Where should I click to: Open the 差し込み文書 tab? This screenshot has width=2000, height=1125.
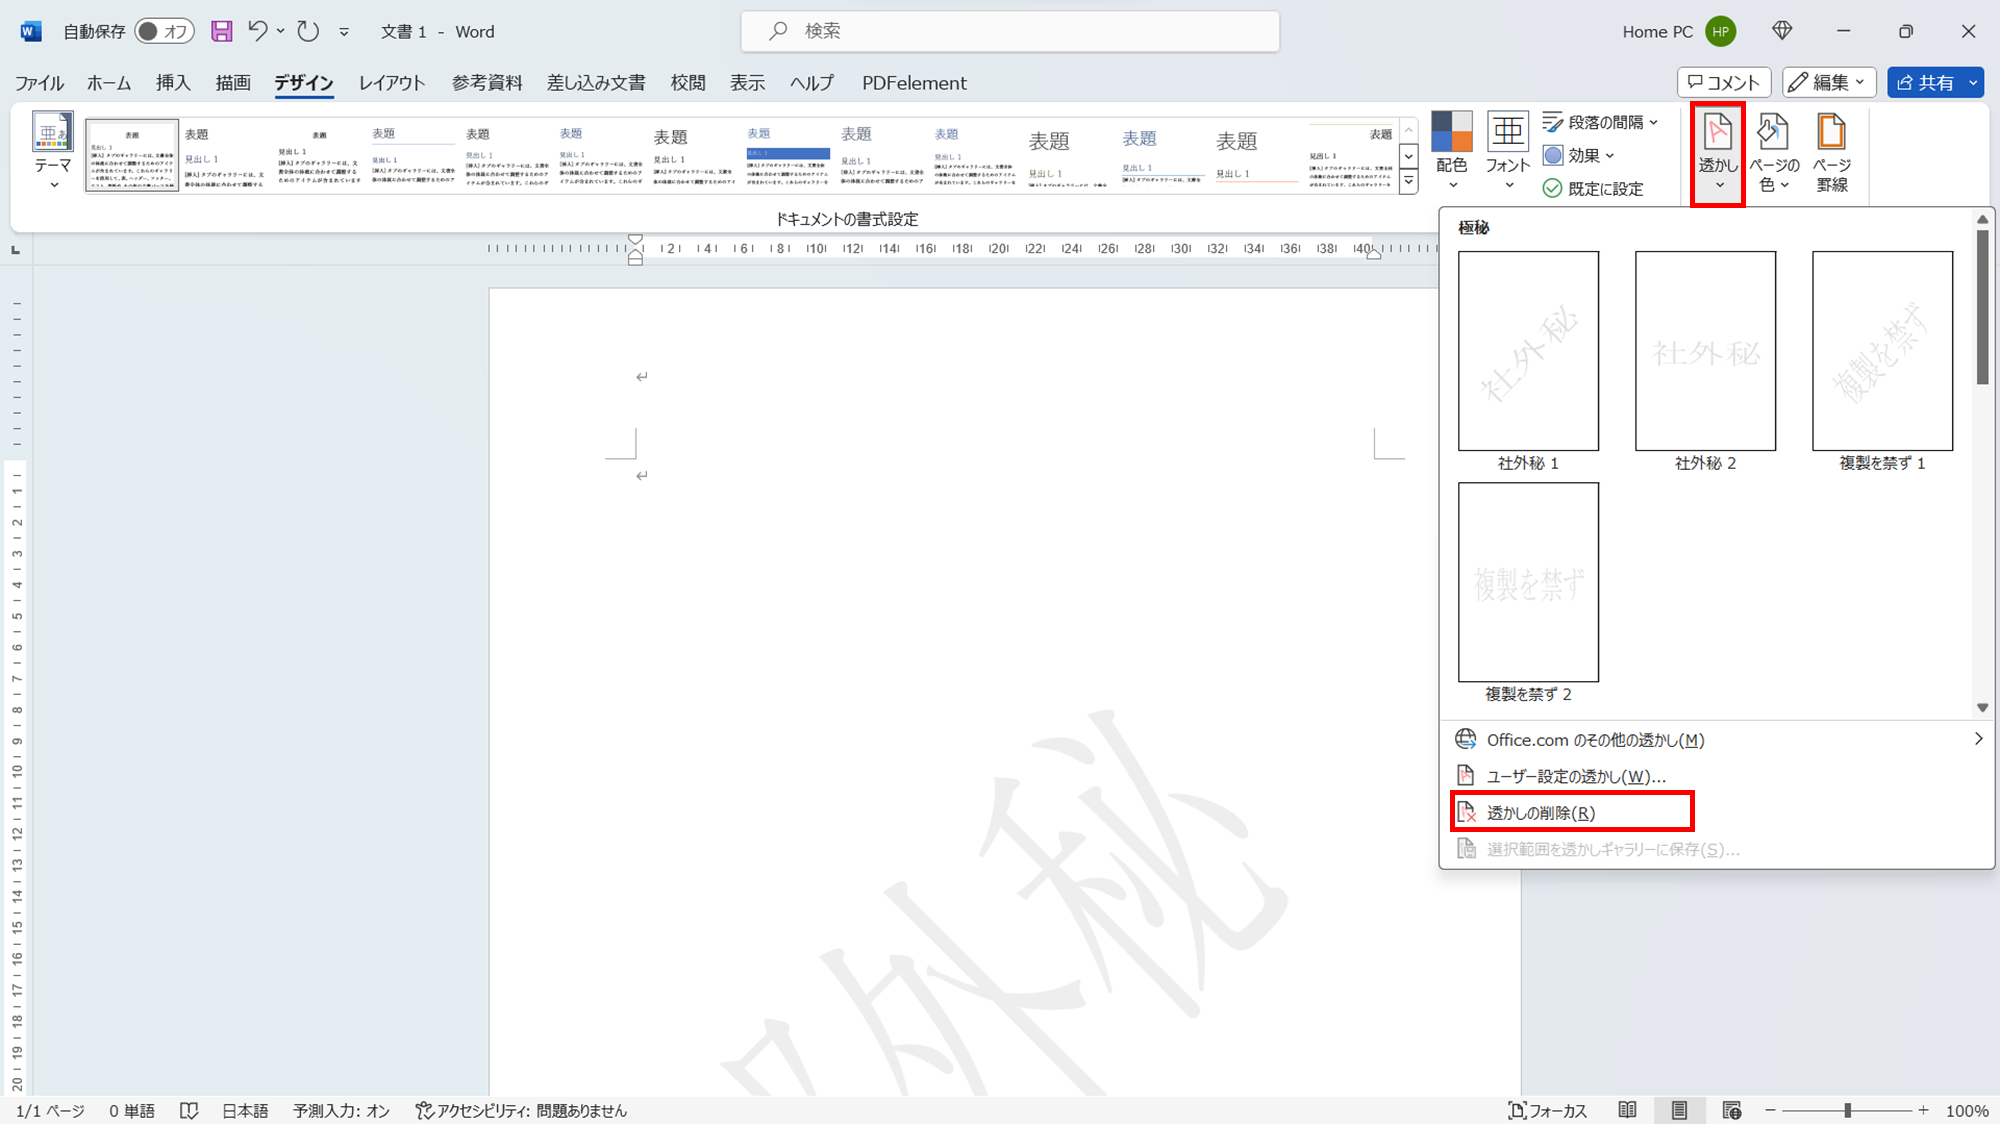596,83
